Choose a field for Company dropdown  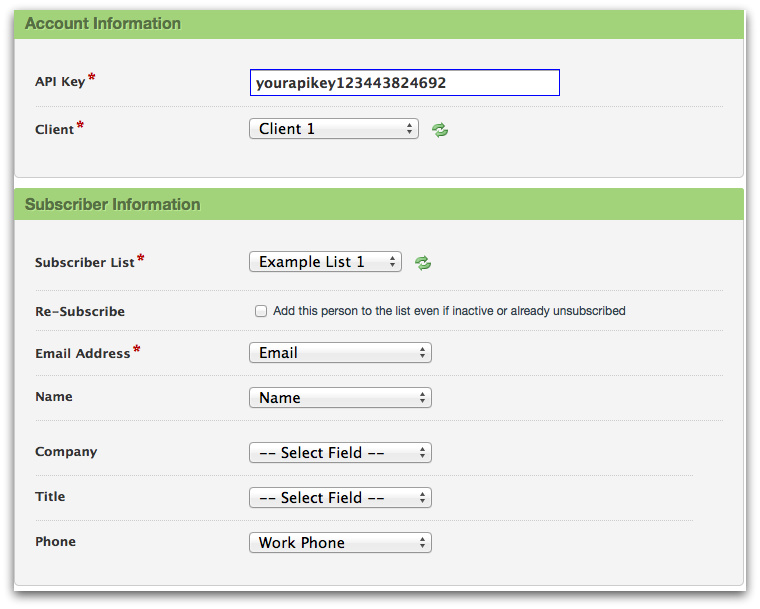339,453
